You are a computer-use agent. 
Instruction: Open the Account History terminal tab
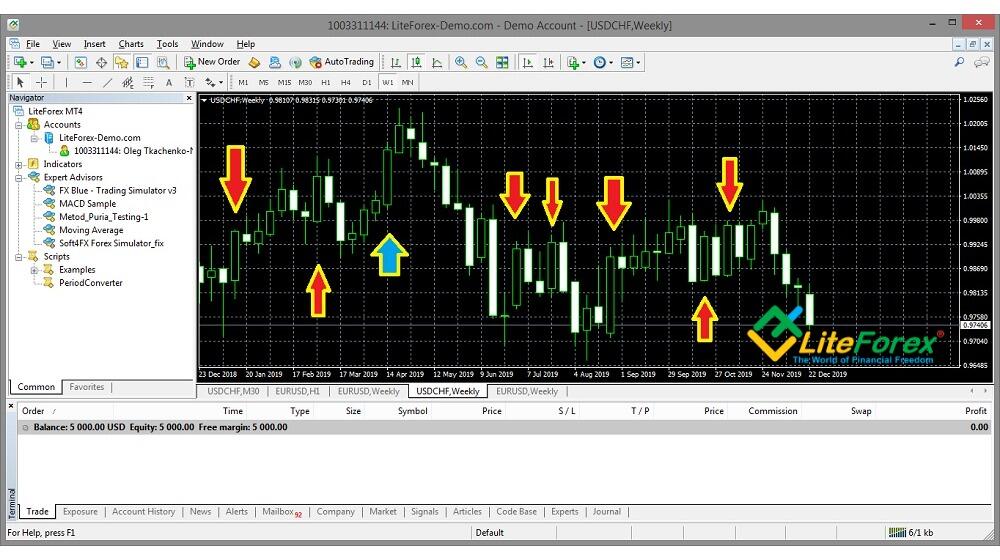tap(143, 512)
